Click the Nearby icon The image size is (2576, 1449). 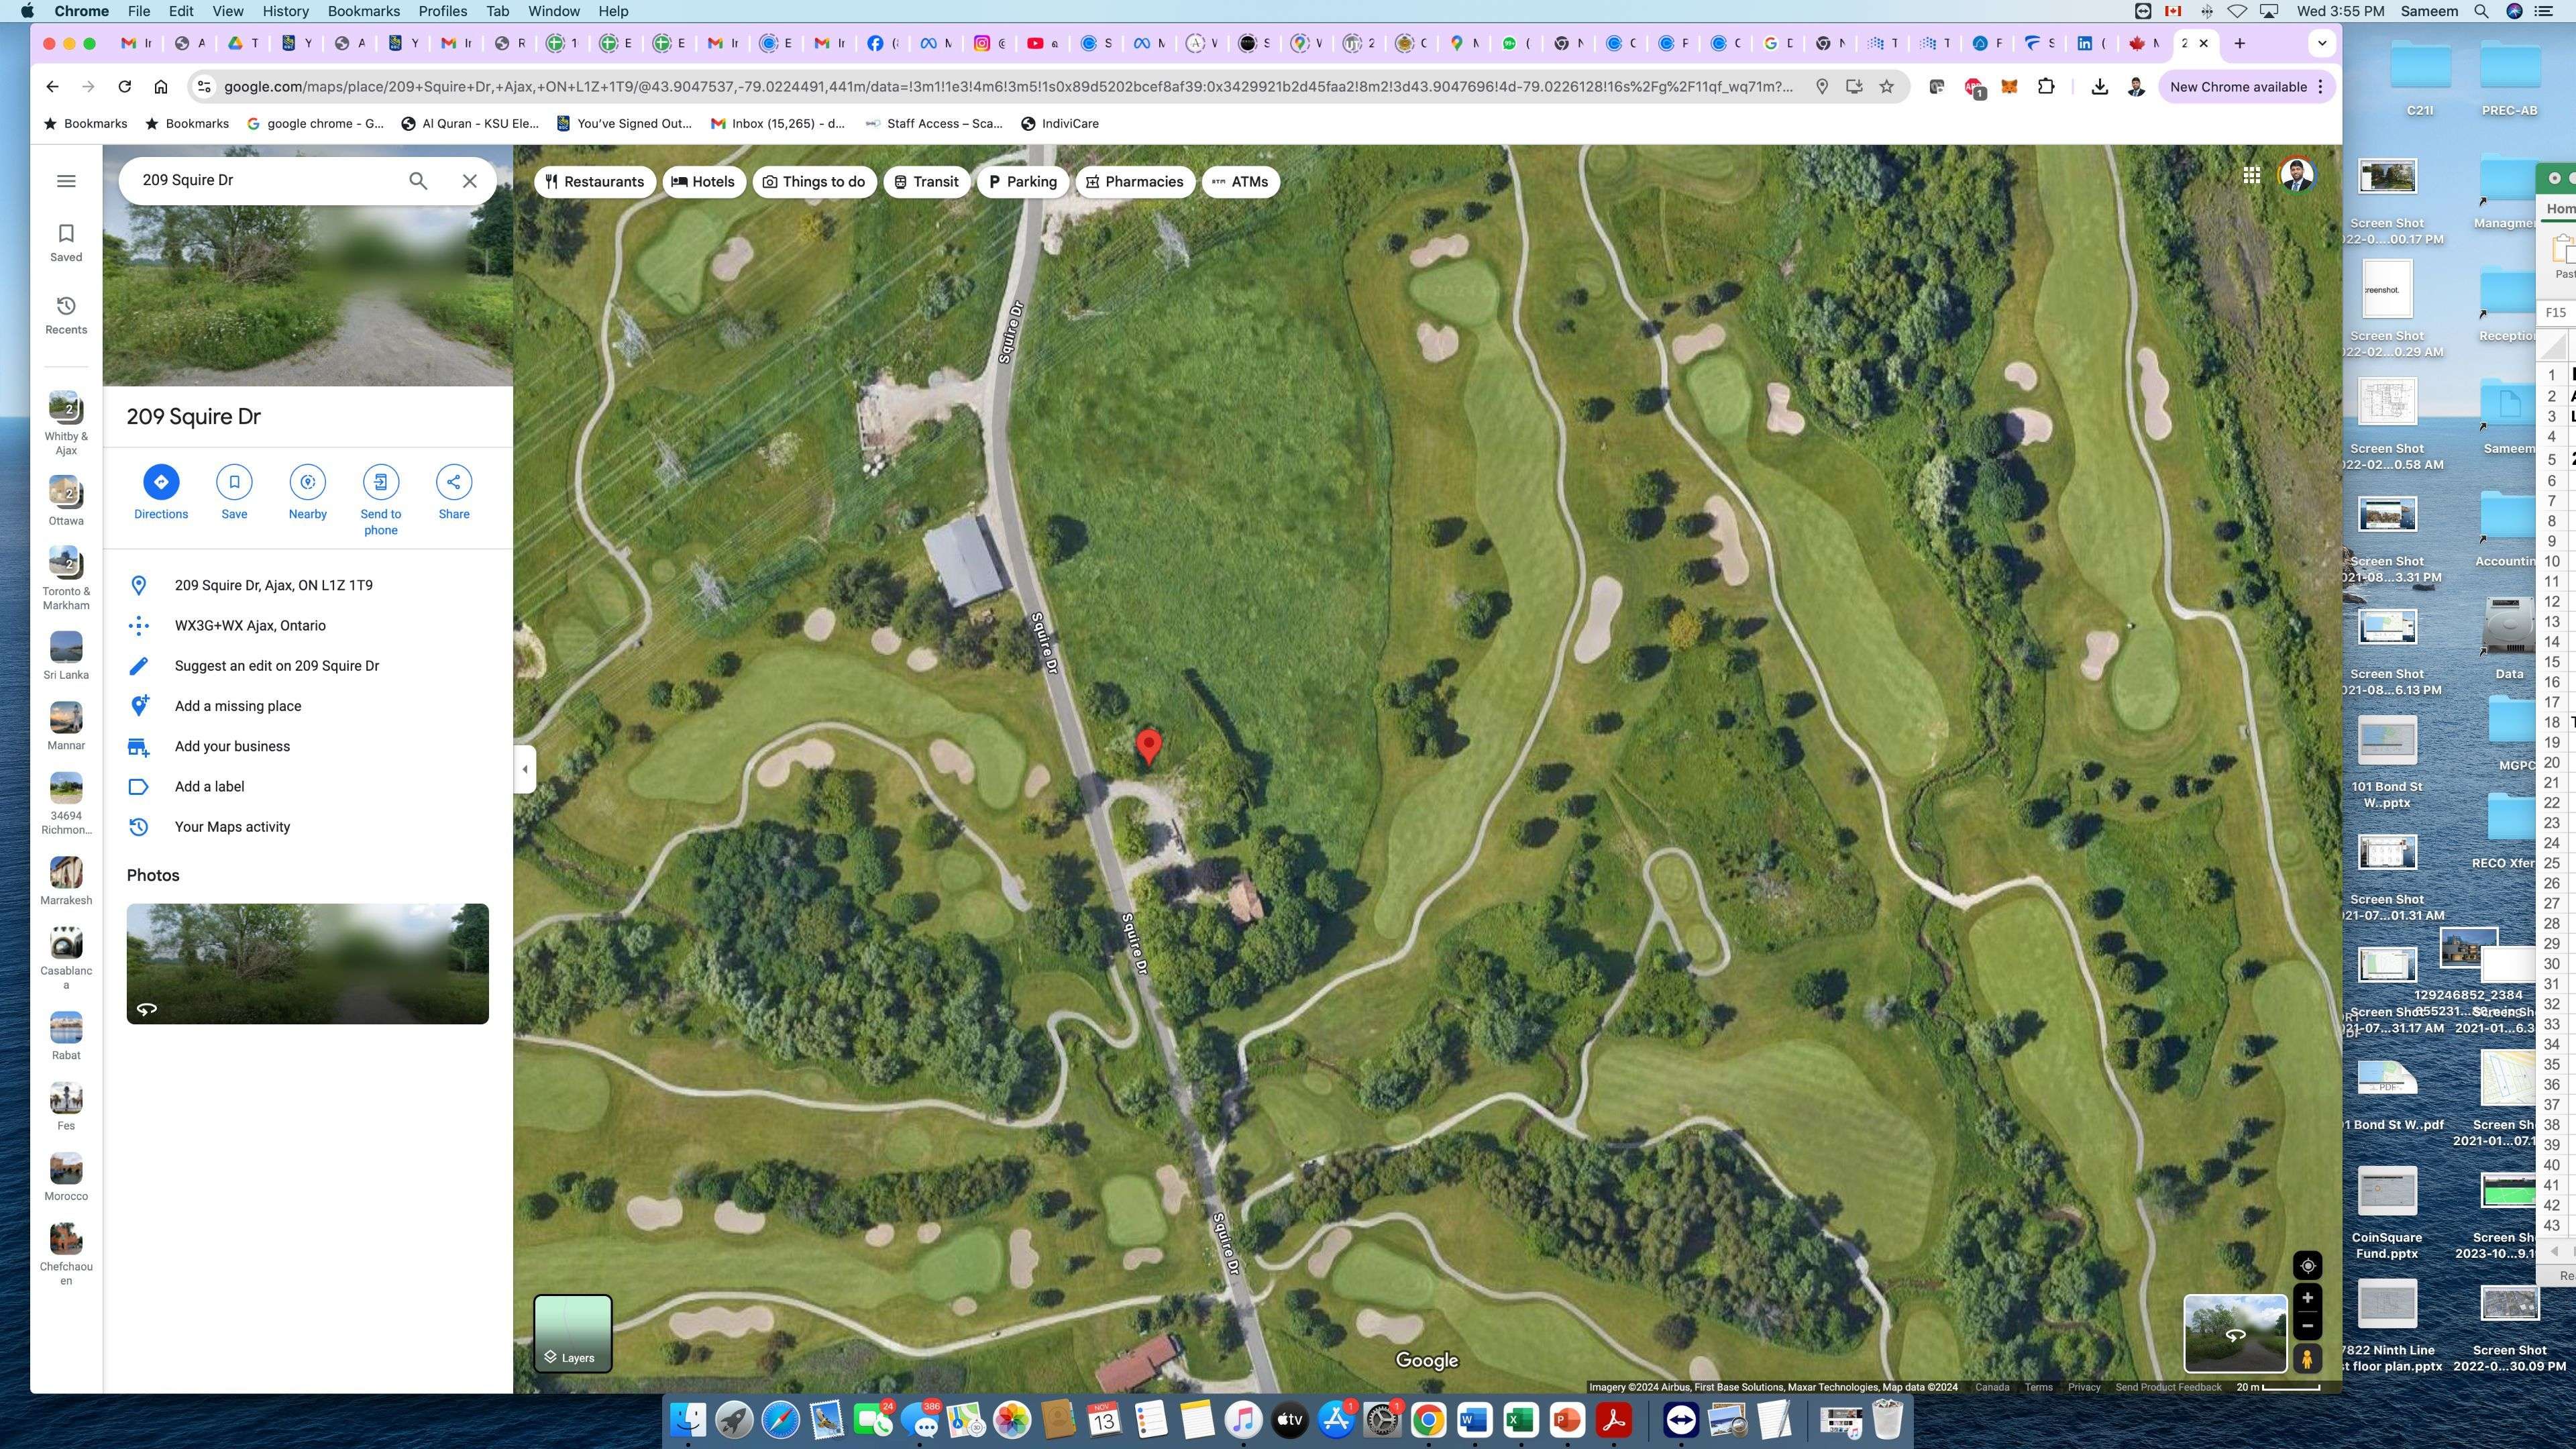[x=307, y=482]
